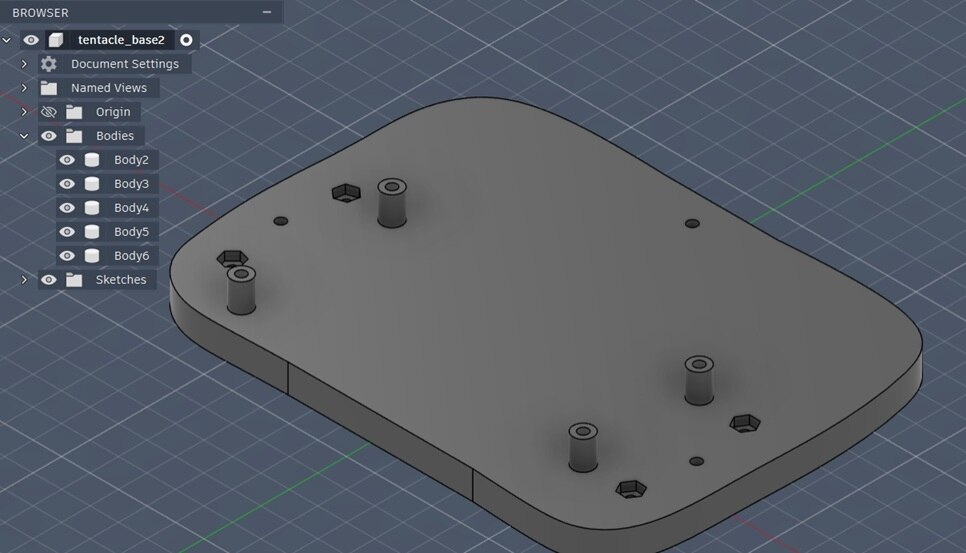Screen dimensions: 966x553
Task: Select the Sketches label
Action: coord(121,280)
